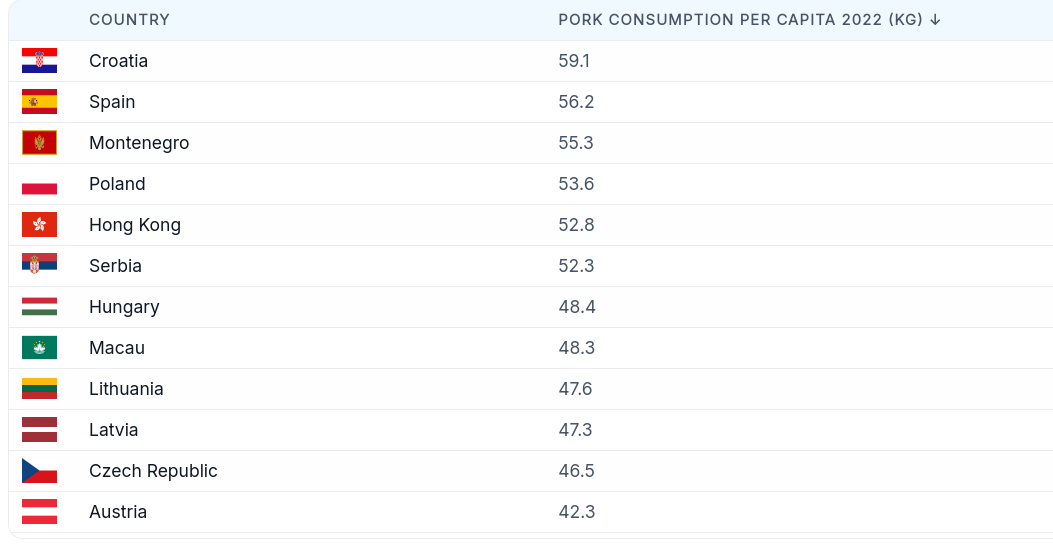Select the Latvia country name
Screen dimensions: 1053x557
click(113, 429)
